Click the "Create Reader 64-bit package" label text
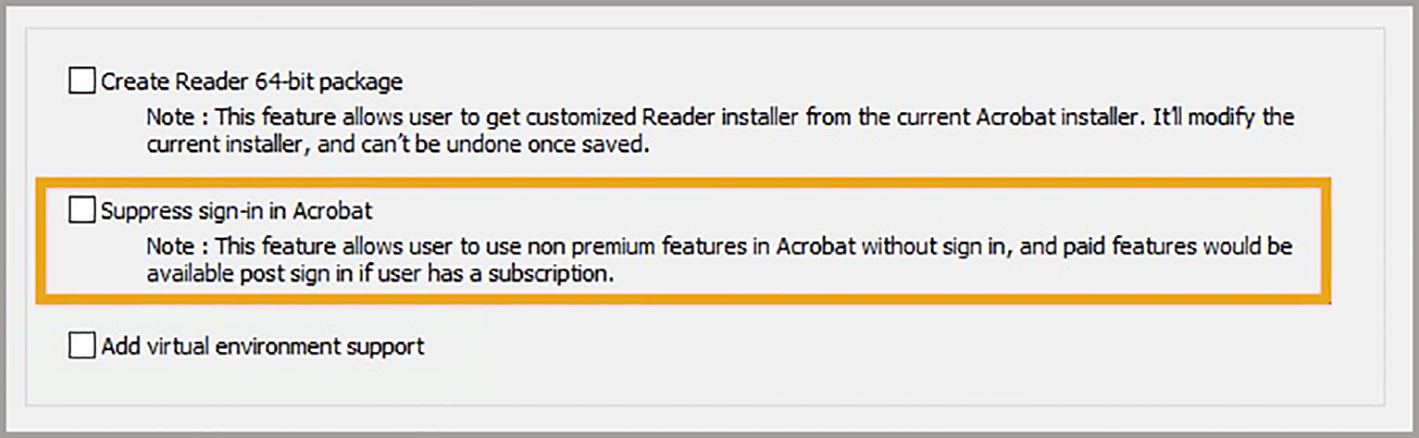The height and width of the screenshot is (438, 1419). click(252, 80)
